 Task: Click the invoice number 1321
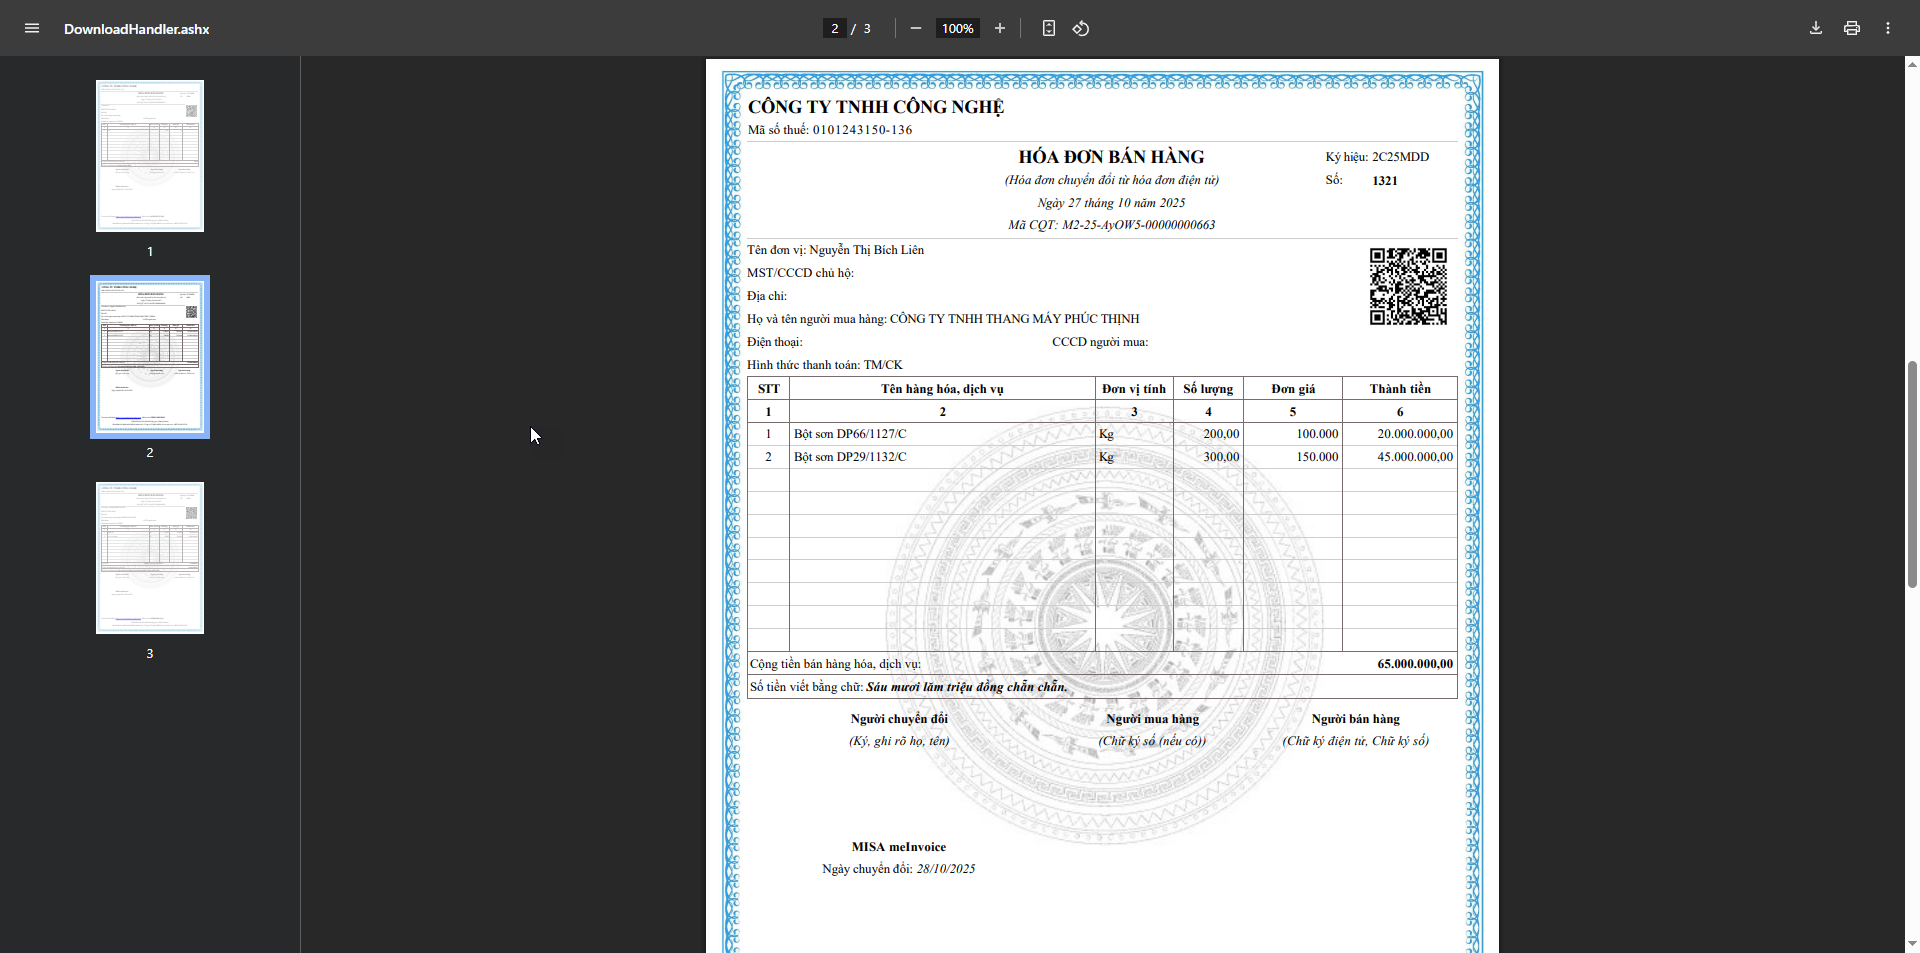click(x=1384, y=181)
